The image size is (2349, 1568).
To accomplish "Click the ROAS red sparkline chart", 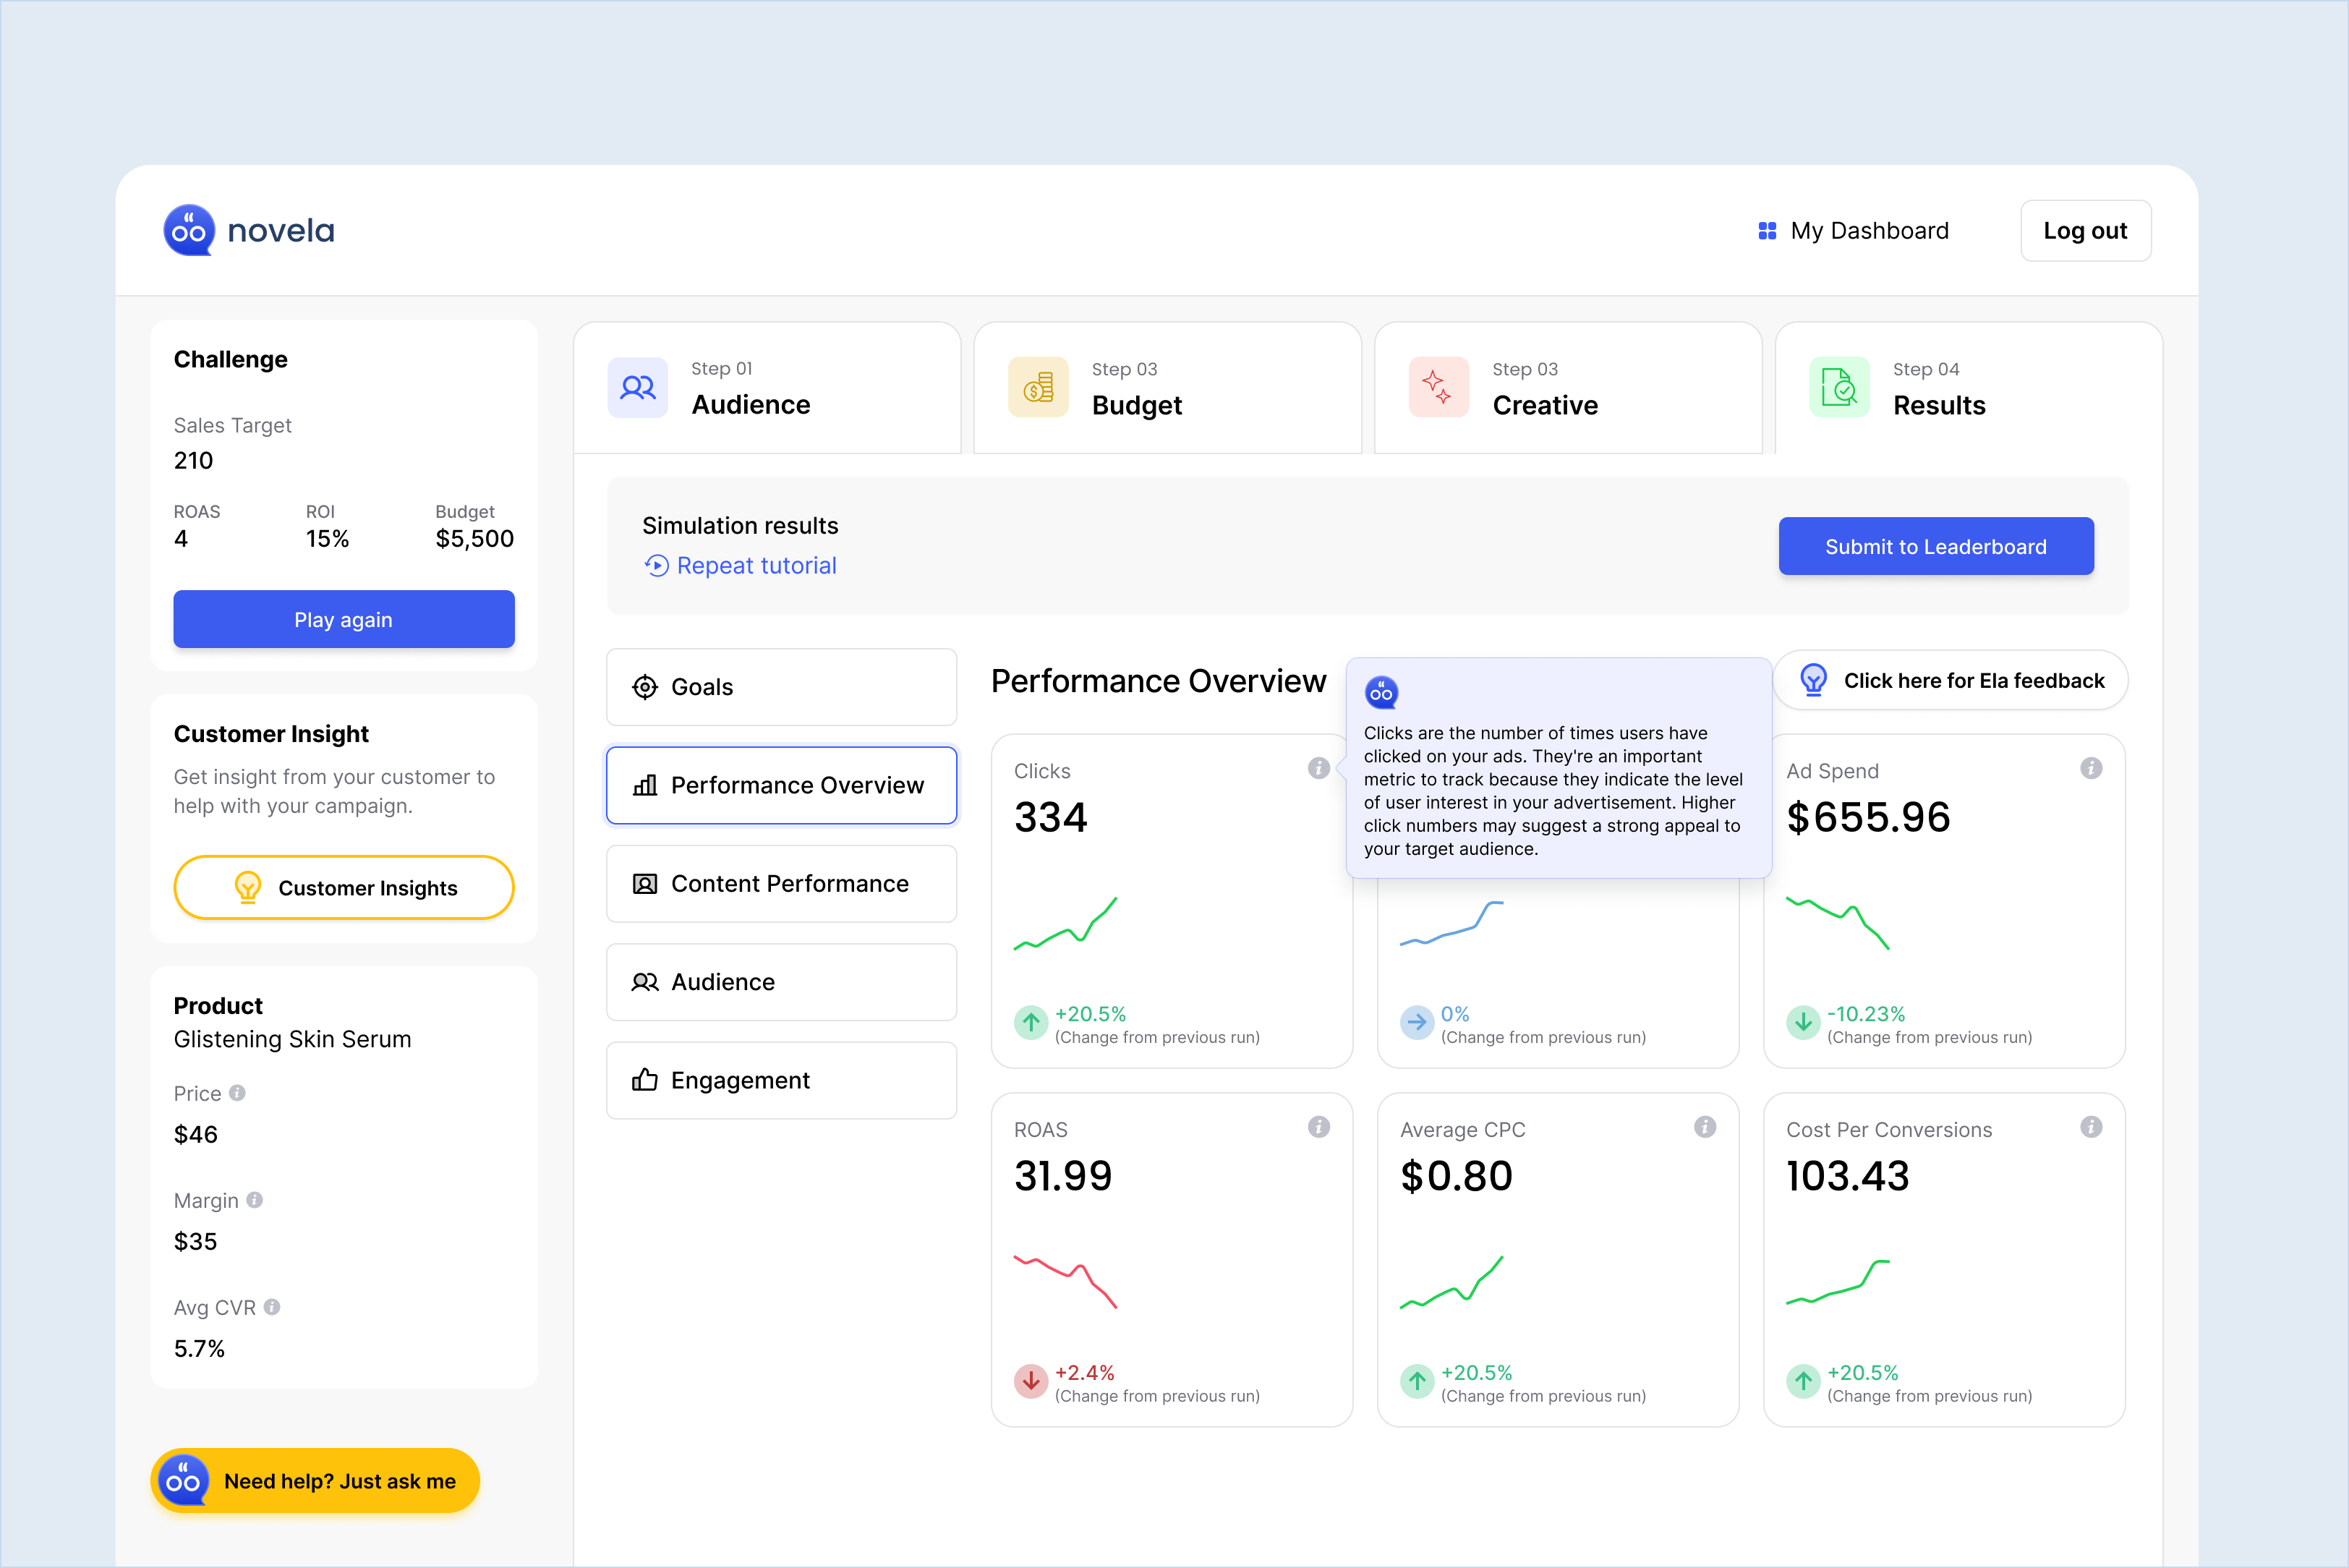I will click(1065, 1282).
